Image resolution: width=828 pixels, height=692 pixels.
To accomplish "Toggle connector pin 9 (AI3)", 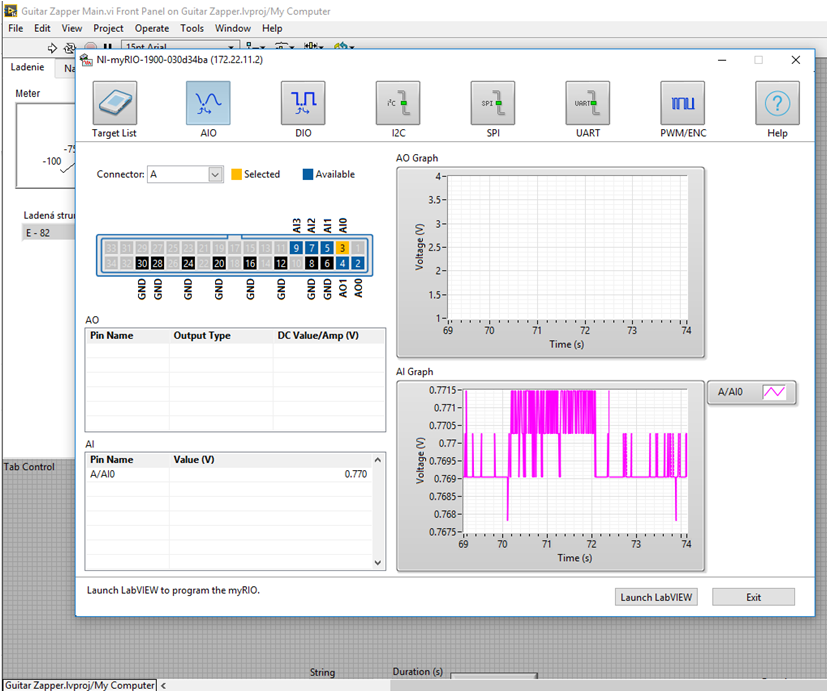I will [x=296, y=248].
